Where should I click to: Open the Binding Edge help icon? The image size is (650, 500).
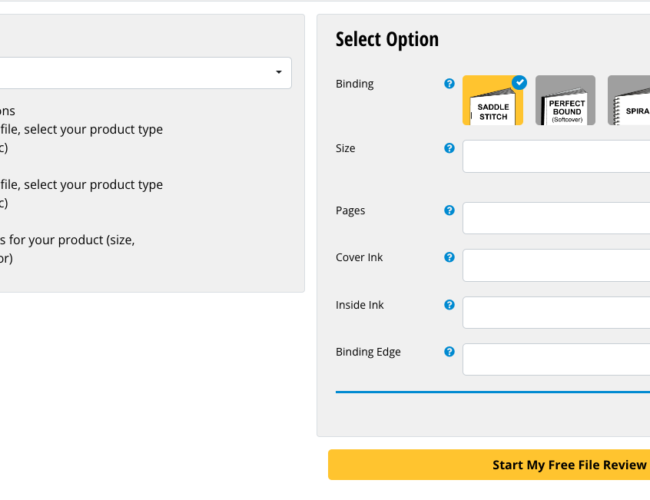(x=449, y=352)
